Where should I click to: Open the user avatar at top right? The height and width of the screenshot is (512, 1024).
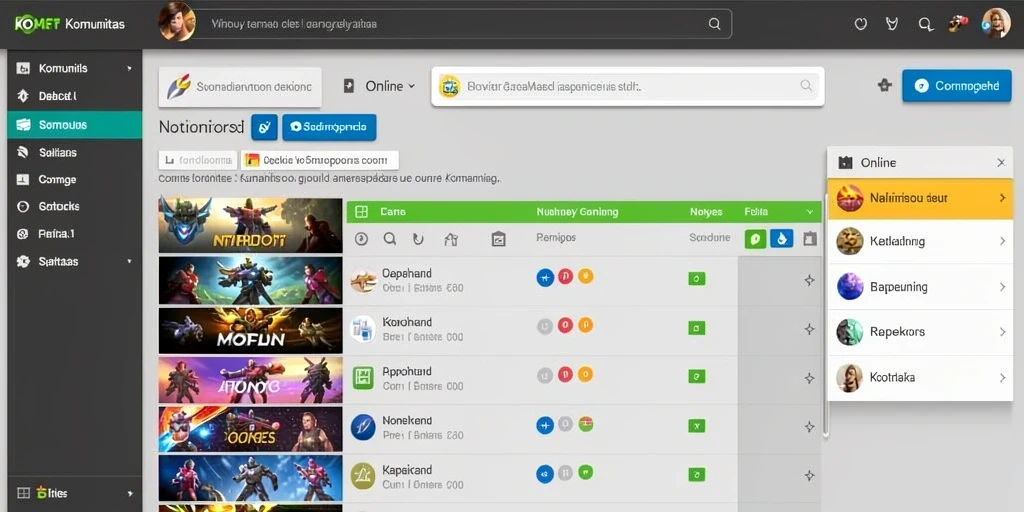pos(996,24)
